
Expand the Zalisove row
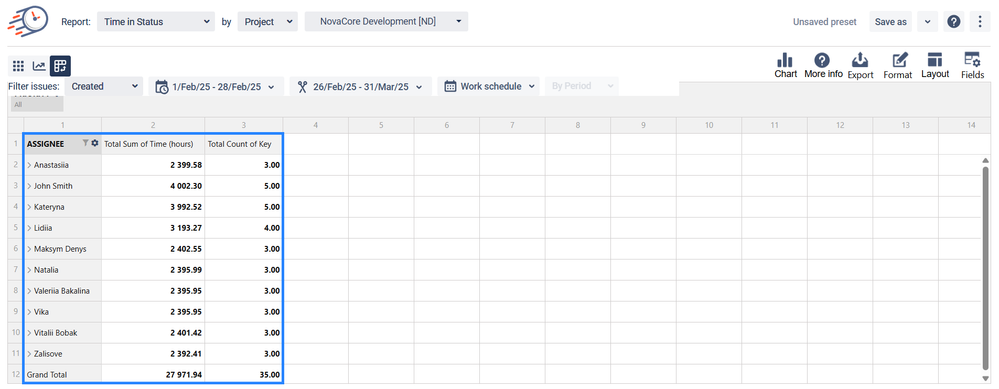(29, 354)
